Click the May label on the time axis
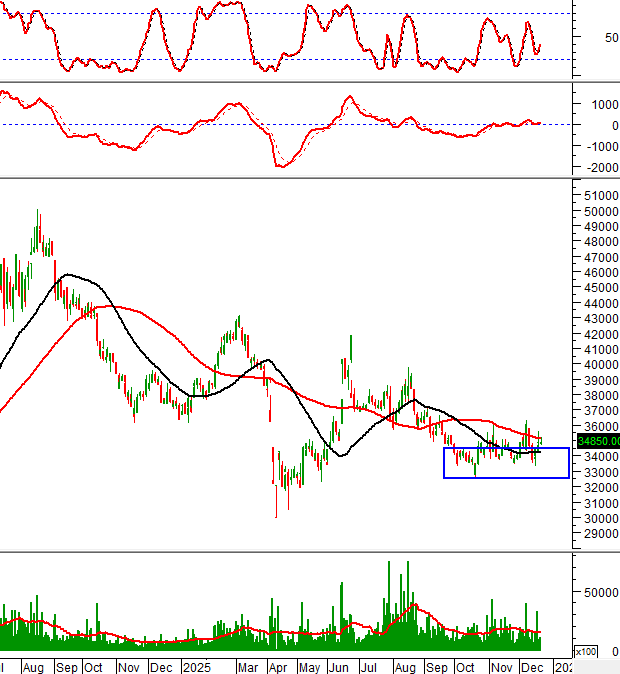The width and height of the screenshot is (620, 674). tap(310, 666)
